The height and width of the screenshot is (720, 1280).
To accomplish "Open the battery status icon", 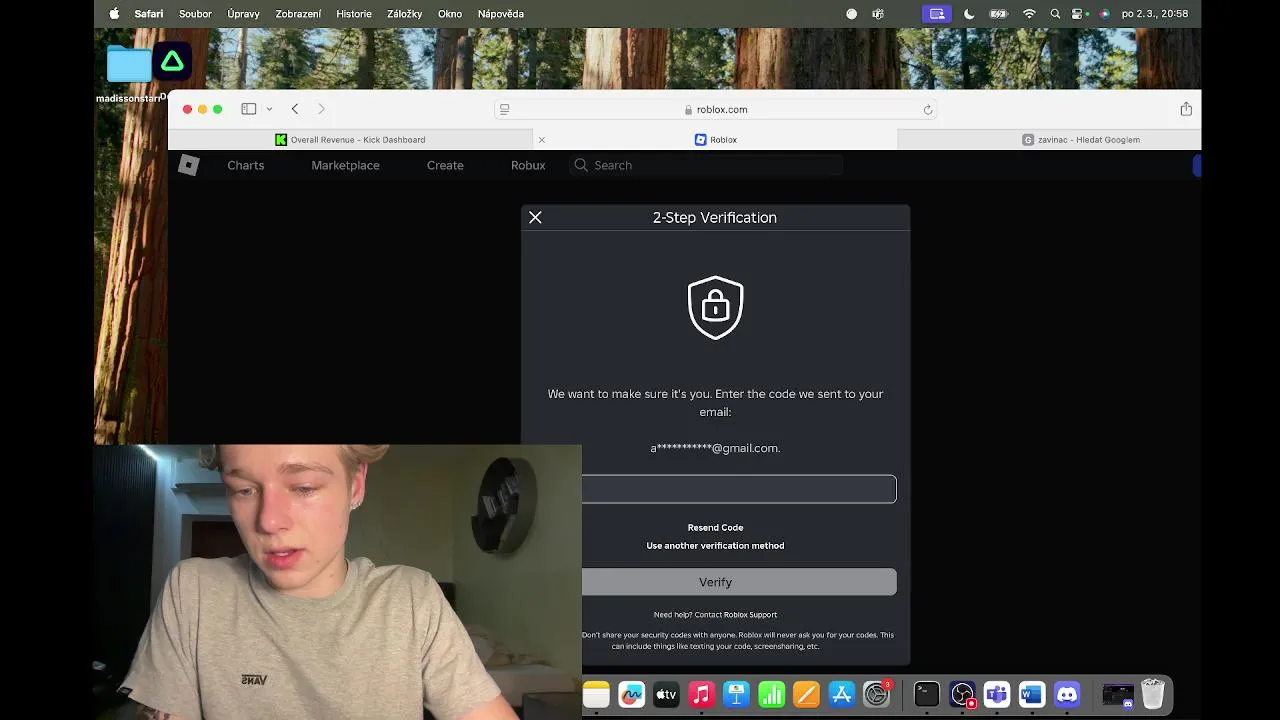I will [998, 14].
